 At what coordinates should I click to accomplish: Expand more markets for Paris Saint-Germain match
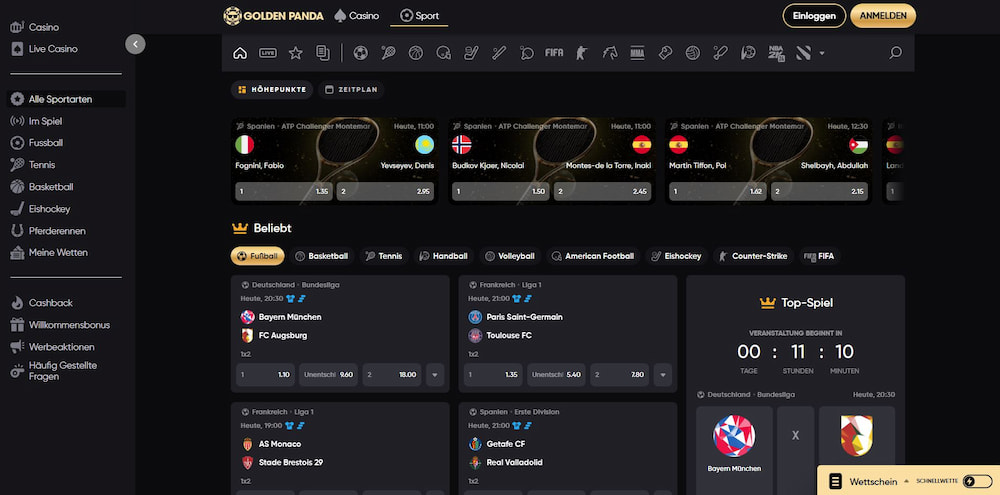[662, 374]
